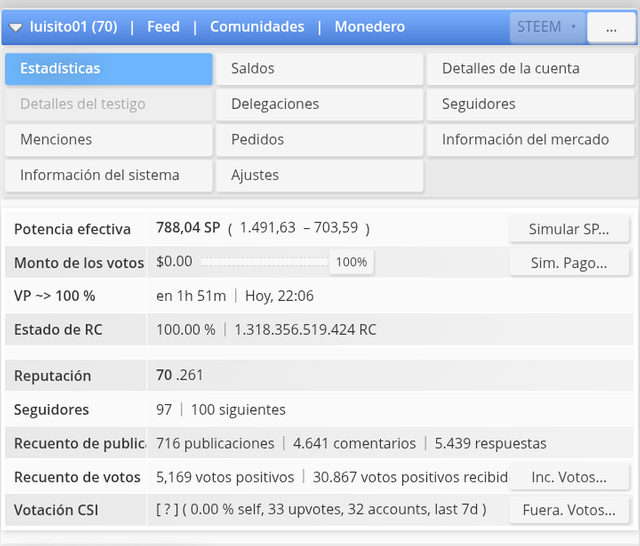Click the Seguidores label in the statistics table
The width and height of the screenshot is (640, 546).
point(51,410)
